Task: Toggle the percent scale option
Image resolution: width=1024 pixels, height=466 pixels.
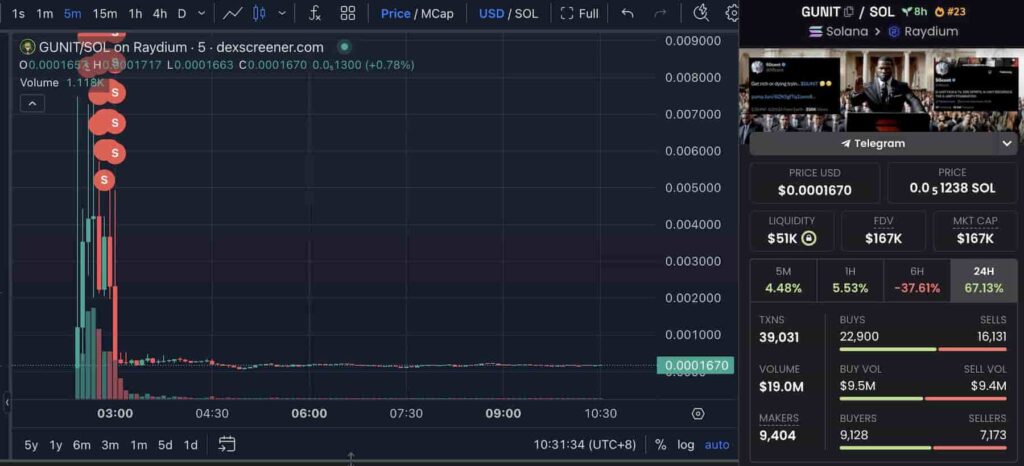Action: tap(660, 444)
